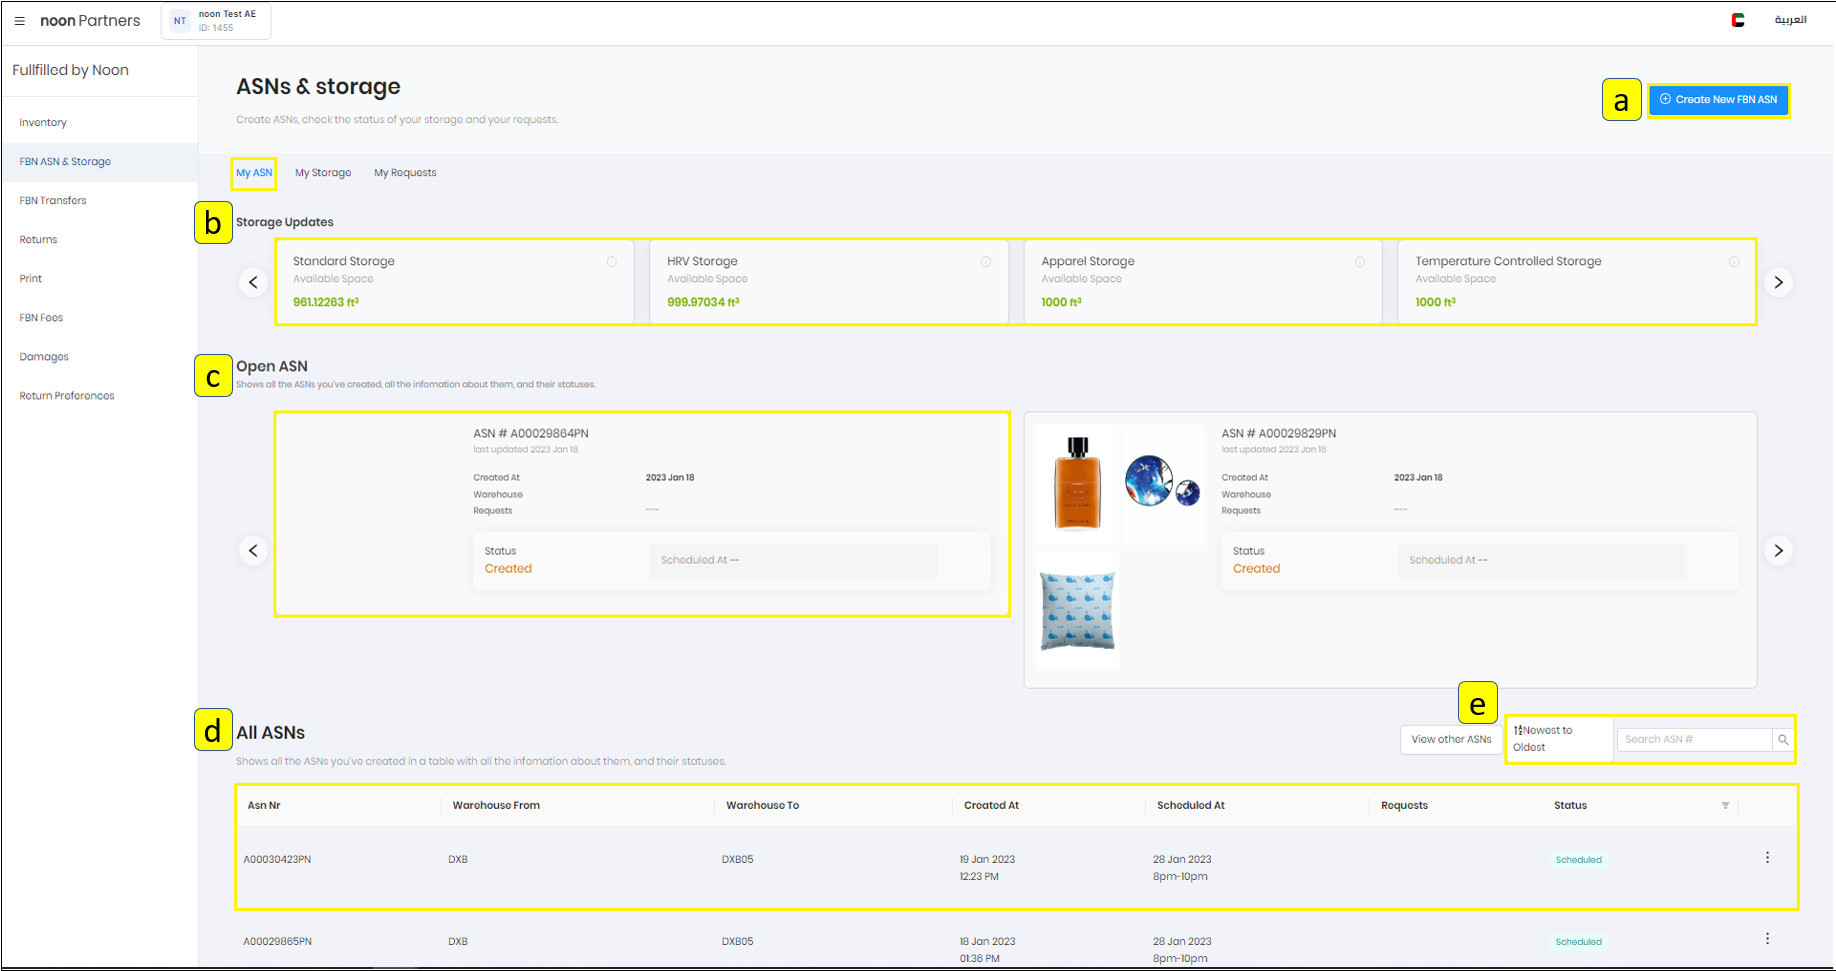Image resolution: width=1836 pixels, height=971 pixels.
Task: Switch to the My ASN tab
Action: [254, 173]
